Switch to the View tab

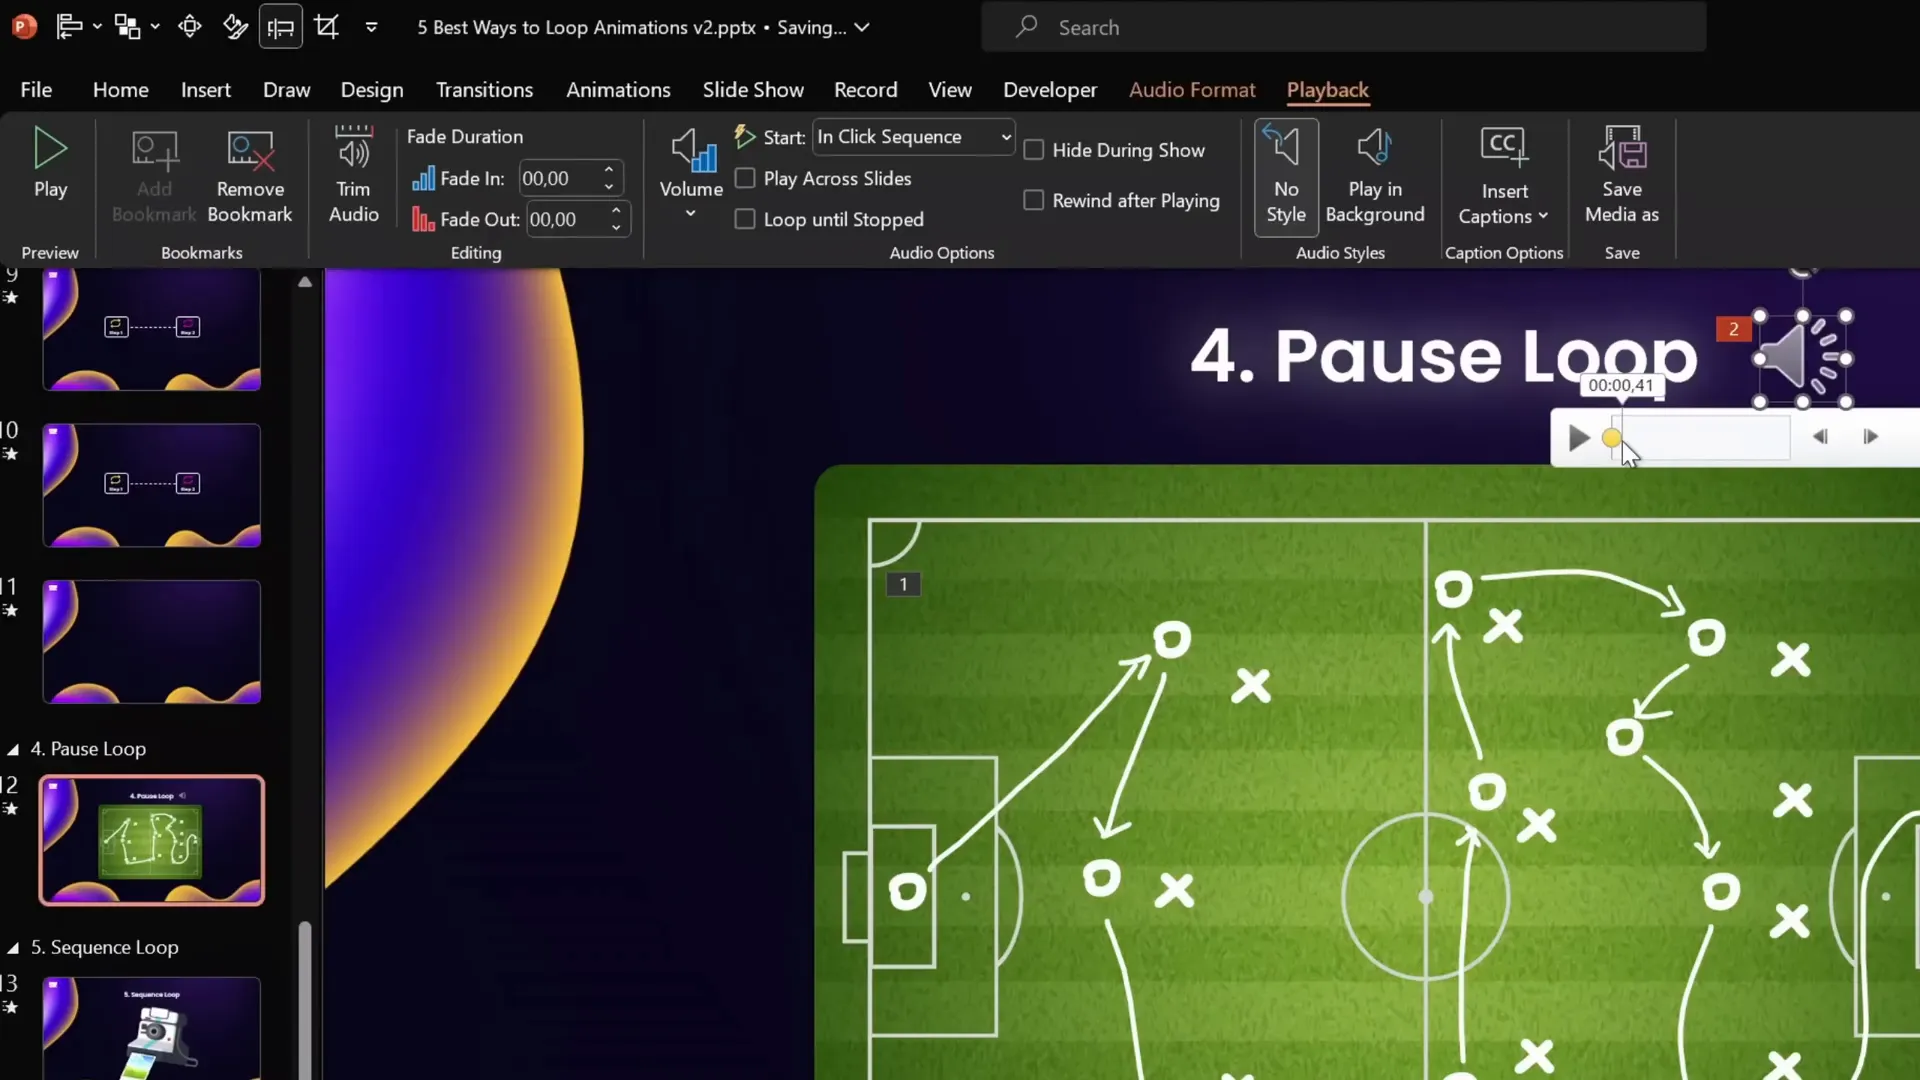tap(950, 90)
